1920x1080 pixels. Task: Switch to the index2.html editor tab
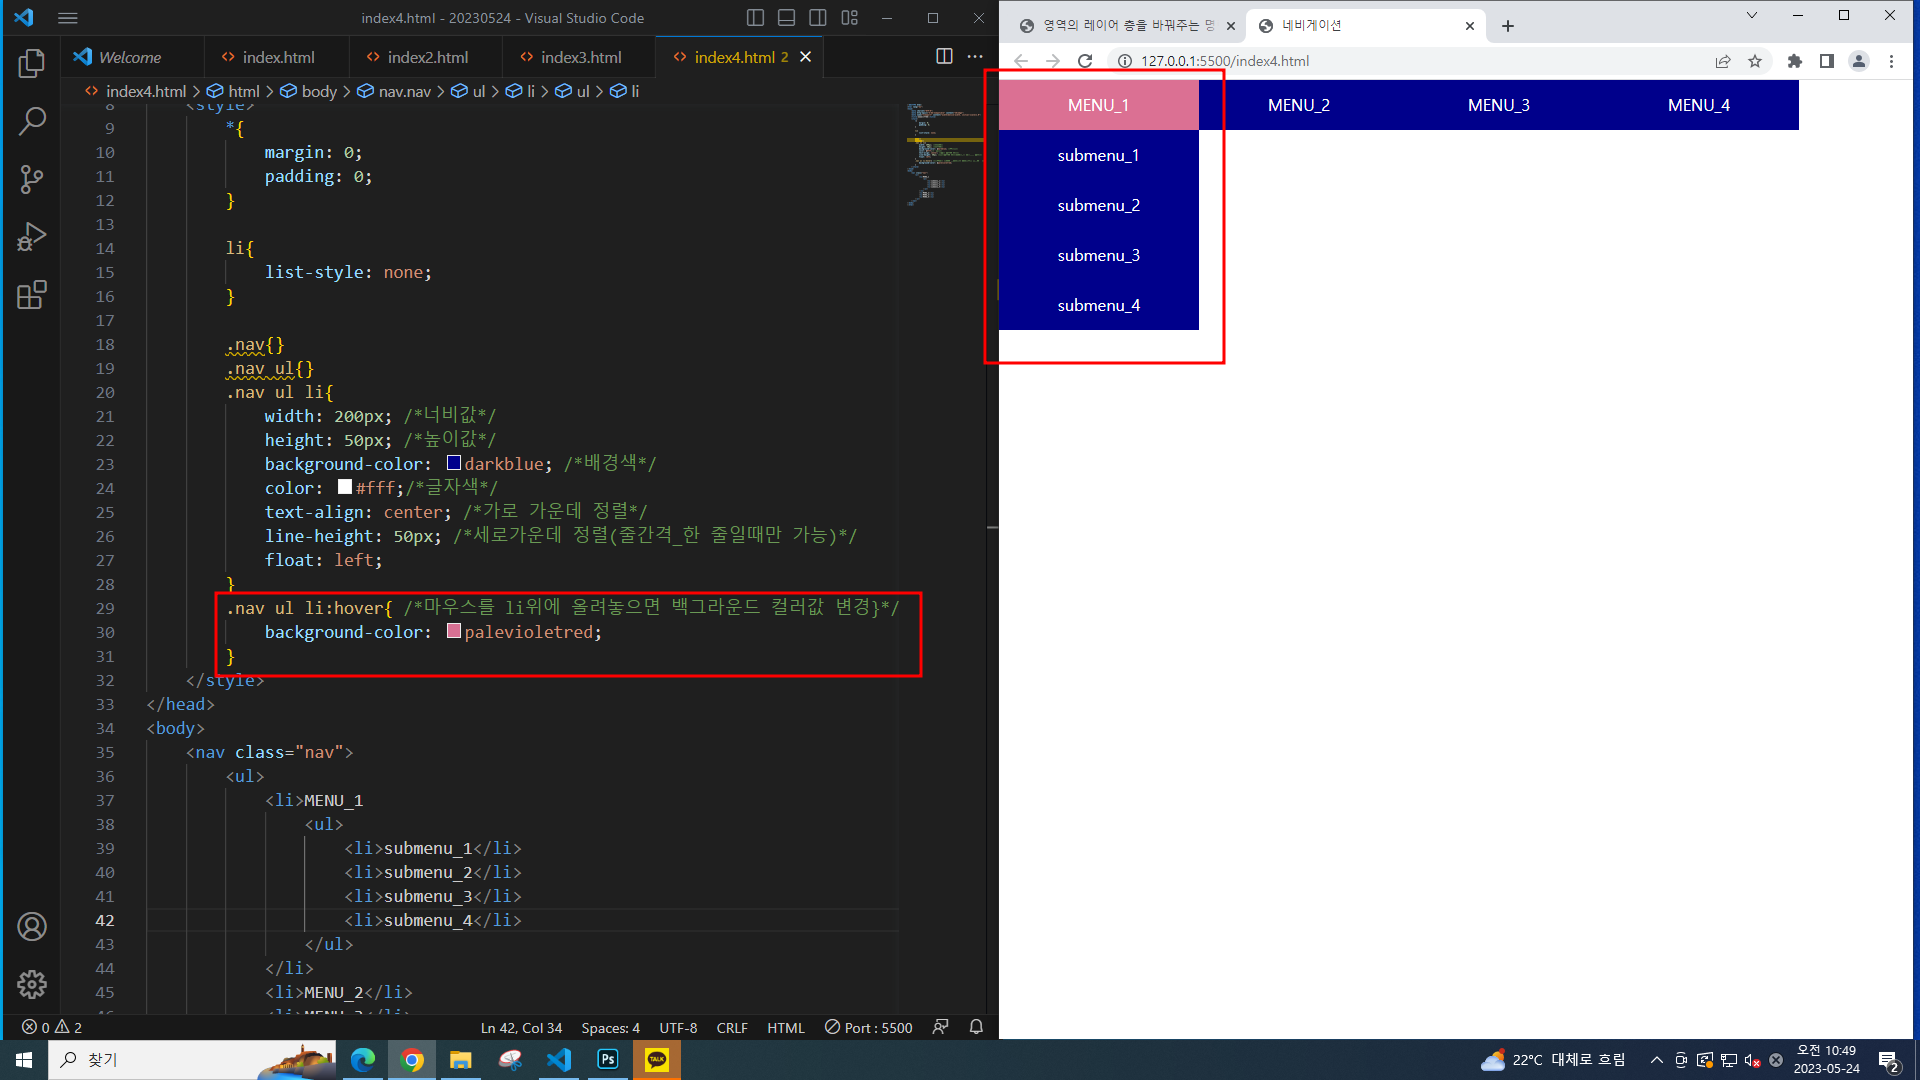pyautogui.click(x=427, y=57)
